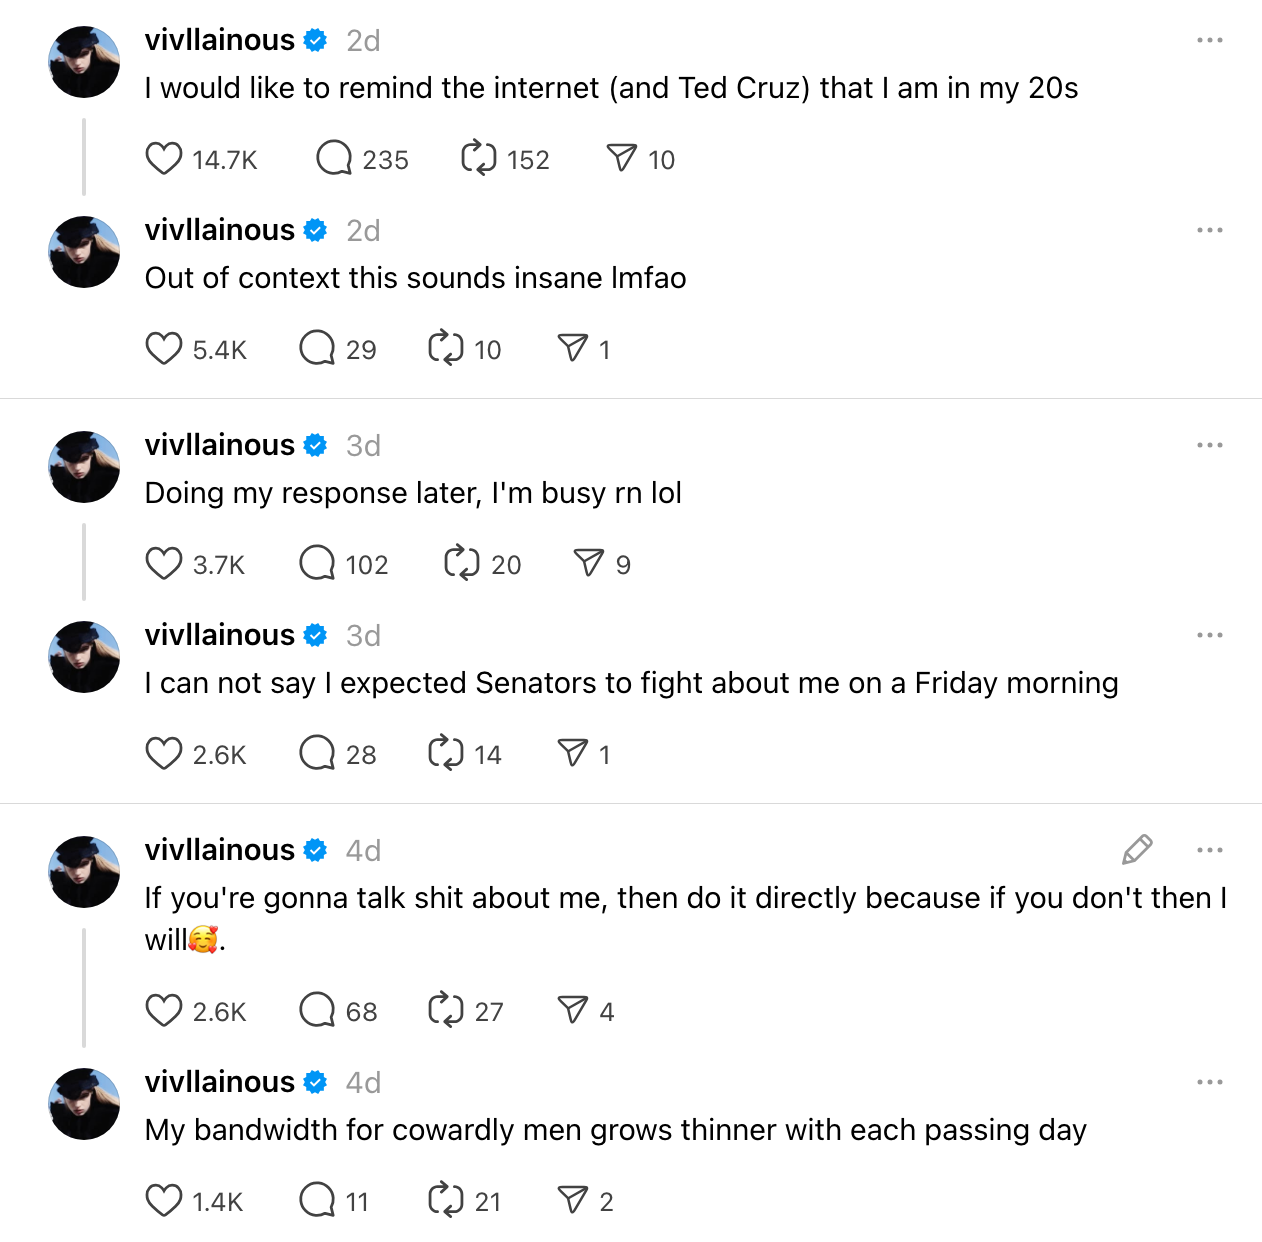Like the 'Doing my response later' post

[164, 564]
